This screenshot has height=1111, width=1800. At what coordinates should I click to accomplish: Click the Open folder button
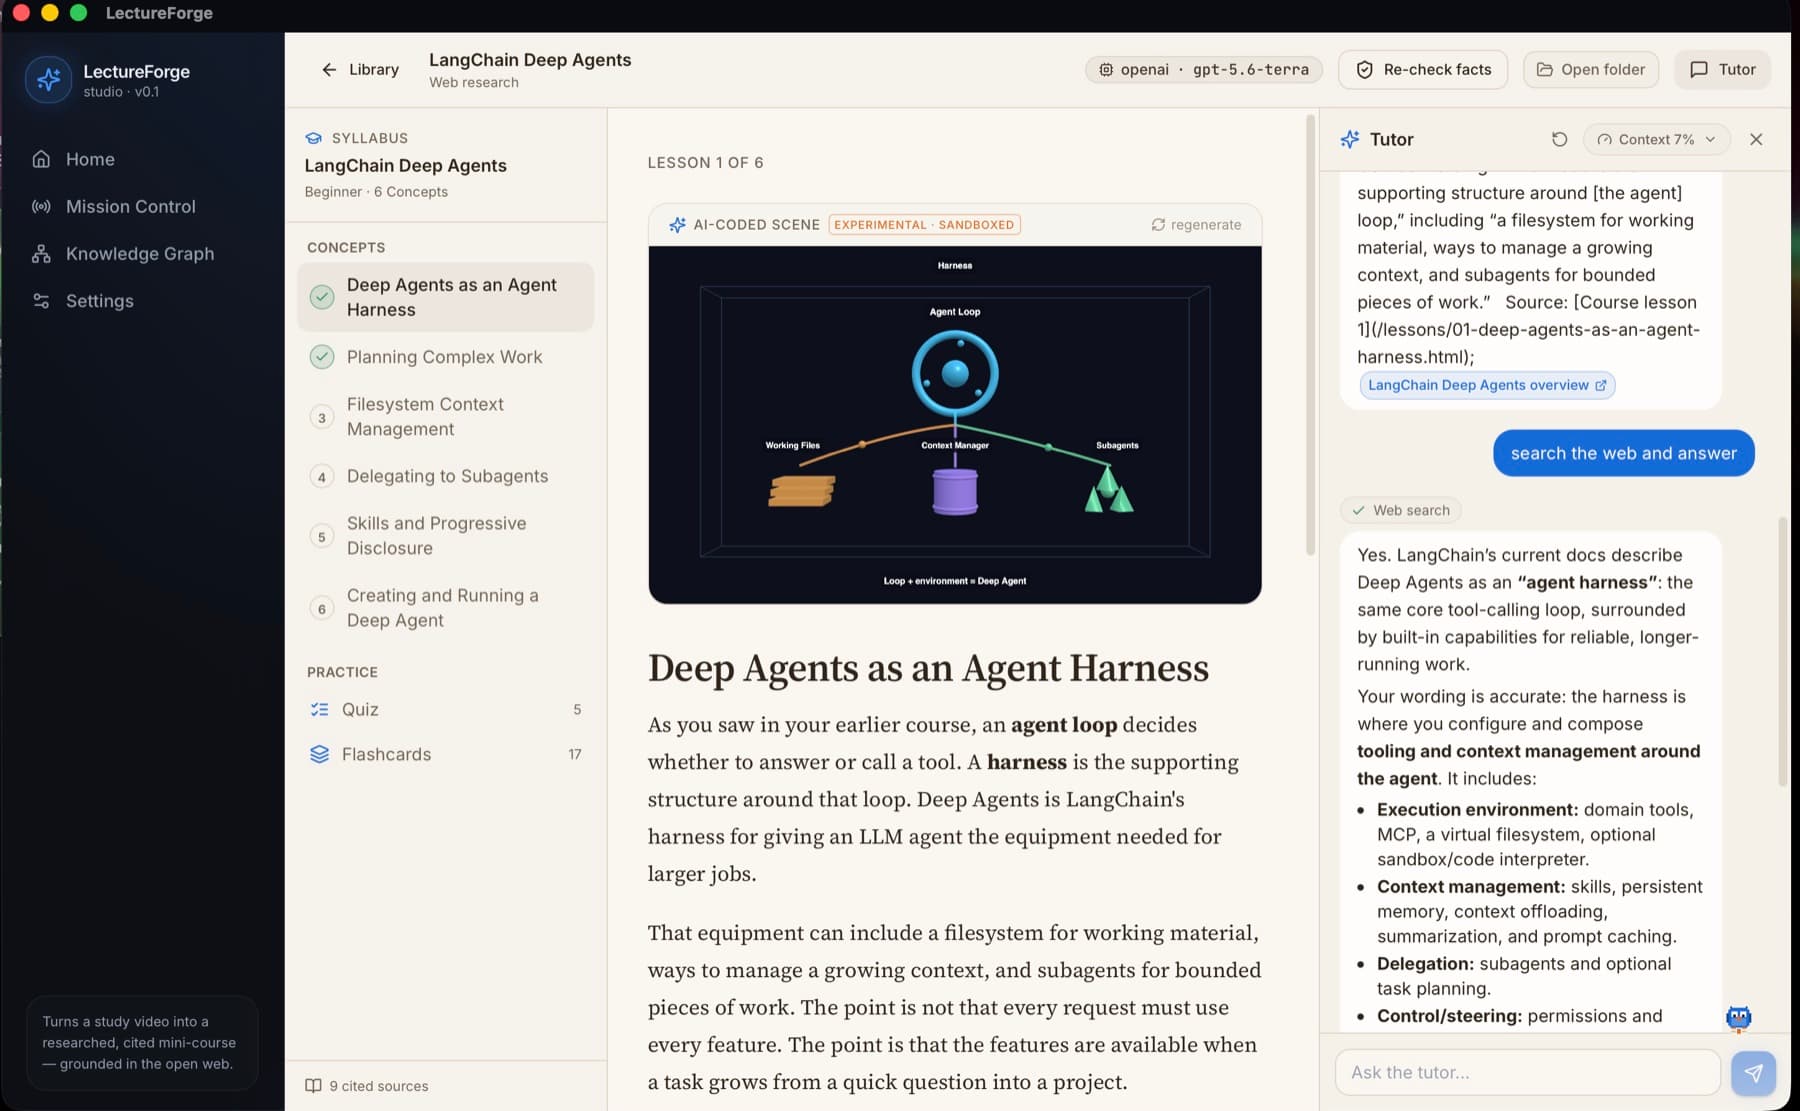[1590, 69]
